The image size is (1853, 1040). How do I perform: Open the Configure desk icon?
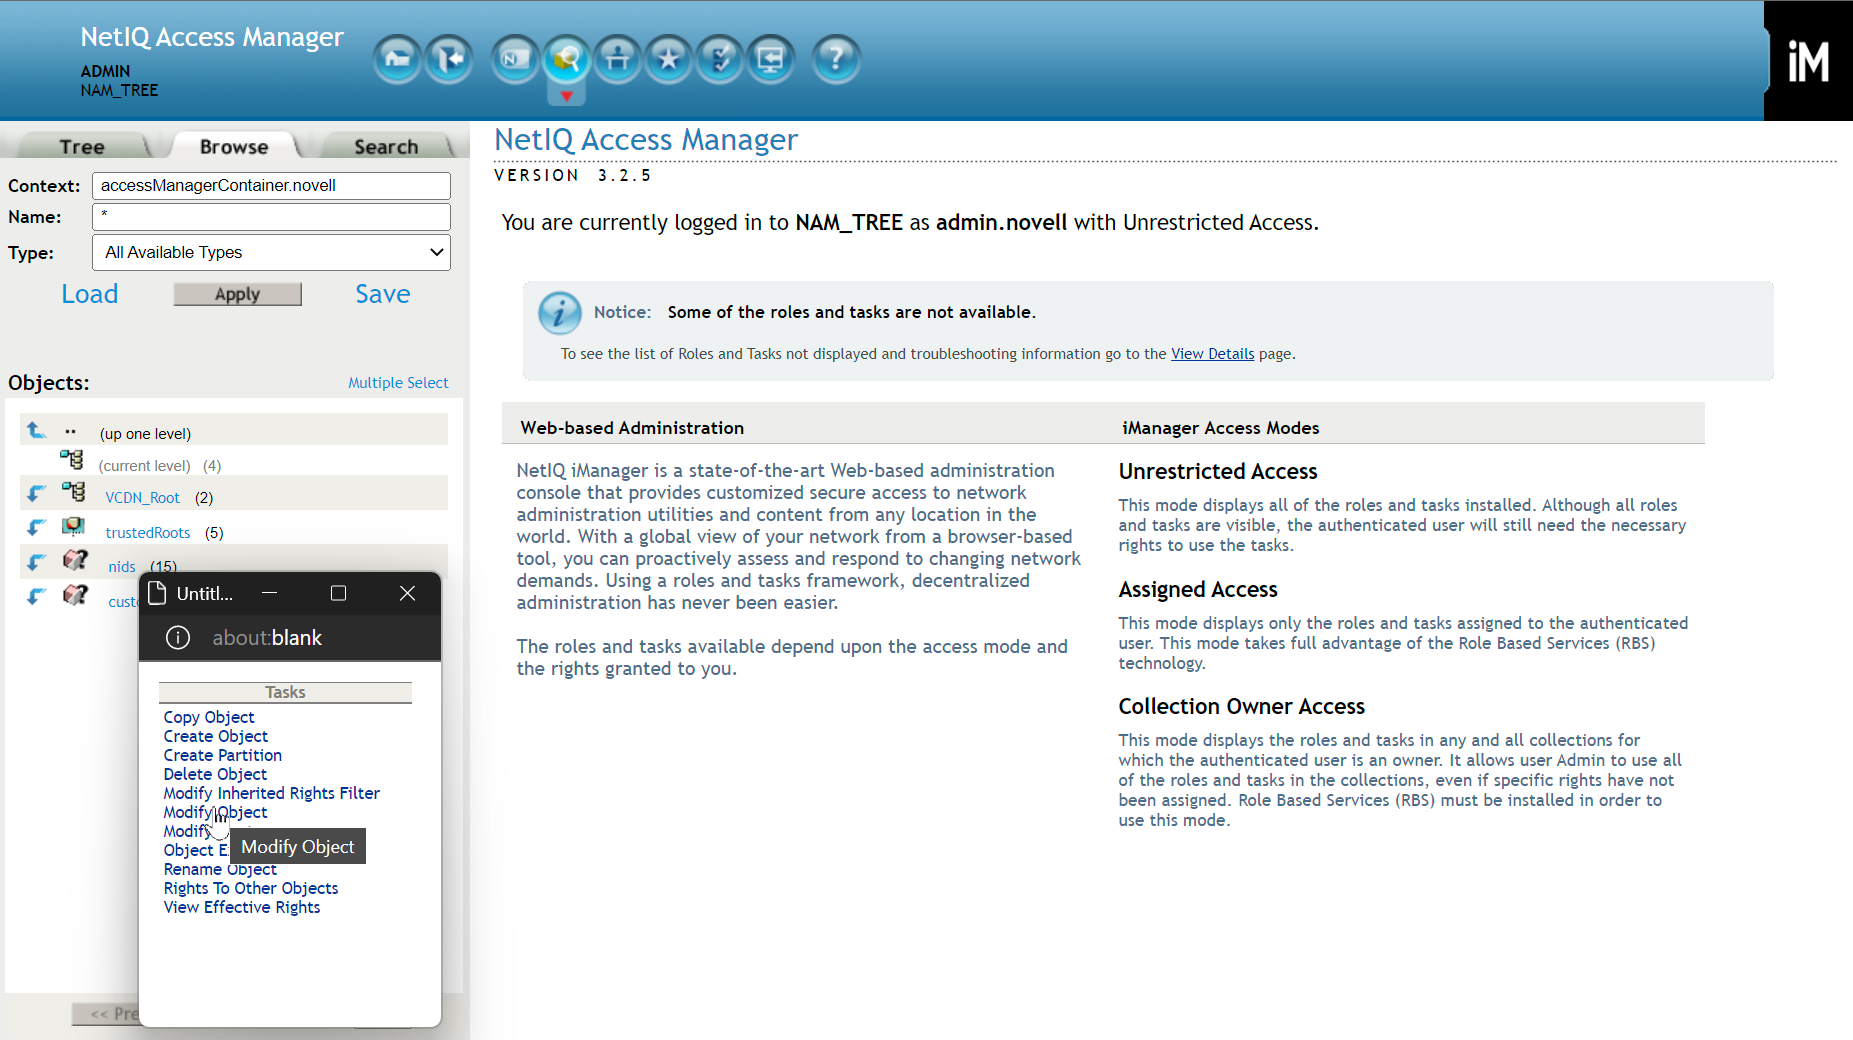point(618,60)
